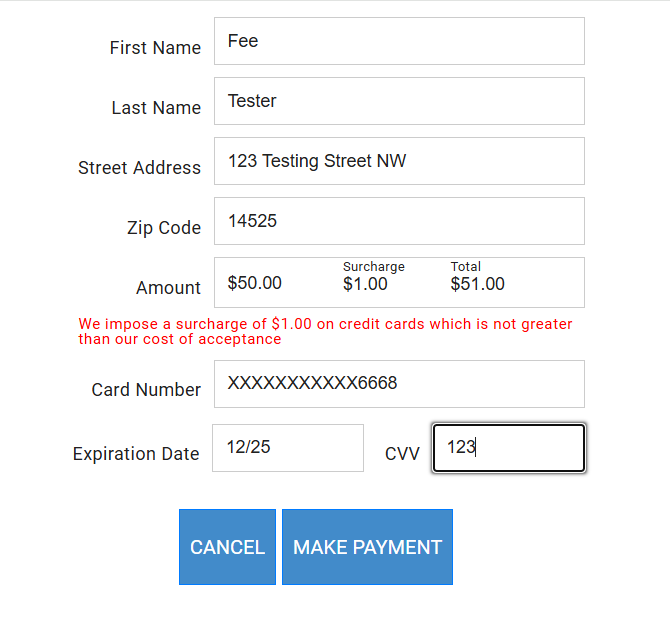Click the Card Number label

(x=146, y=390)
